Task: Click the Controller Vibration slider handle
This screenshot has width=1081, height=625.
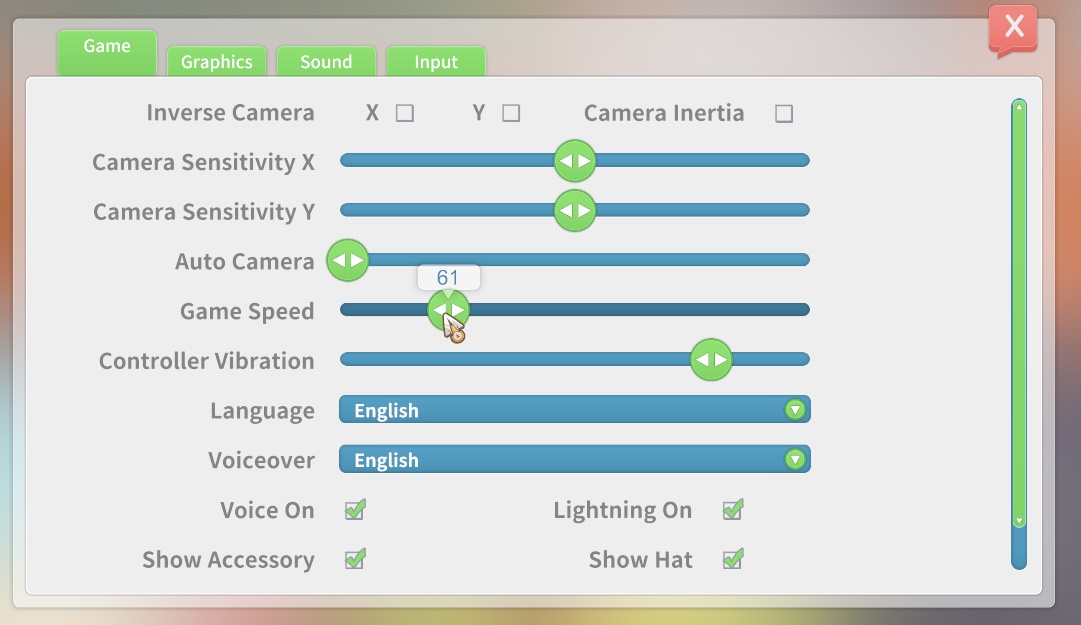Action: coord(711,360)
